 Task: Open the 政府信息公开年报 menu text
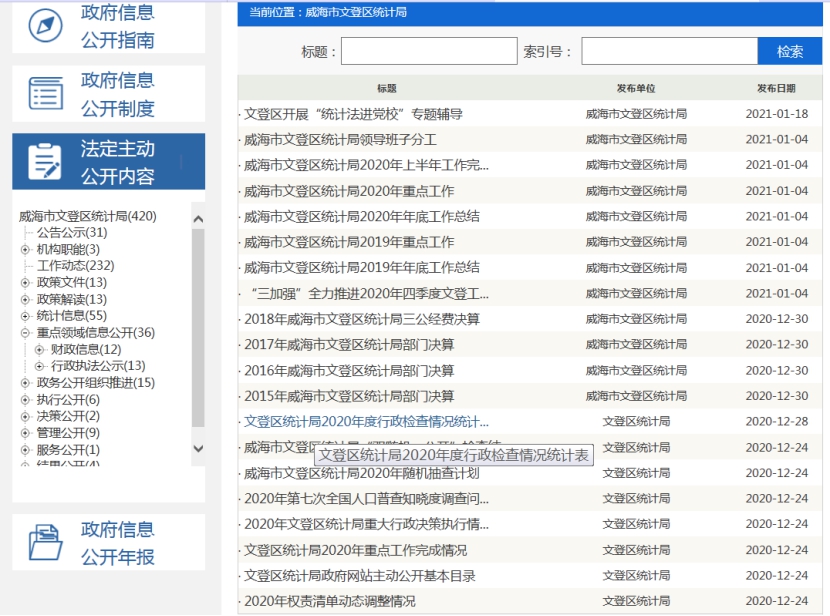[x=118, y=543]
